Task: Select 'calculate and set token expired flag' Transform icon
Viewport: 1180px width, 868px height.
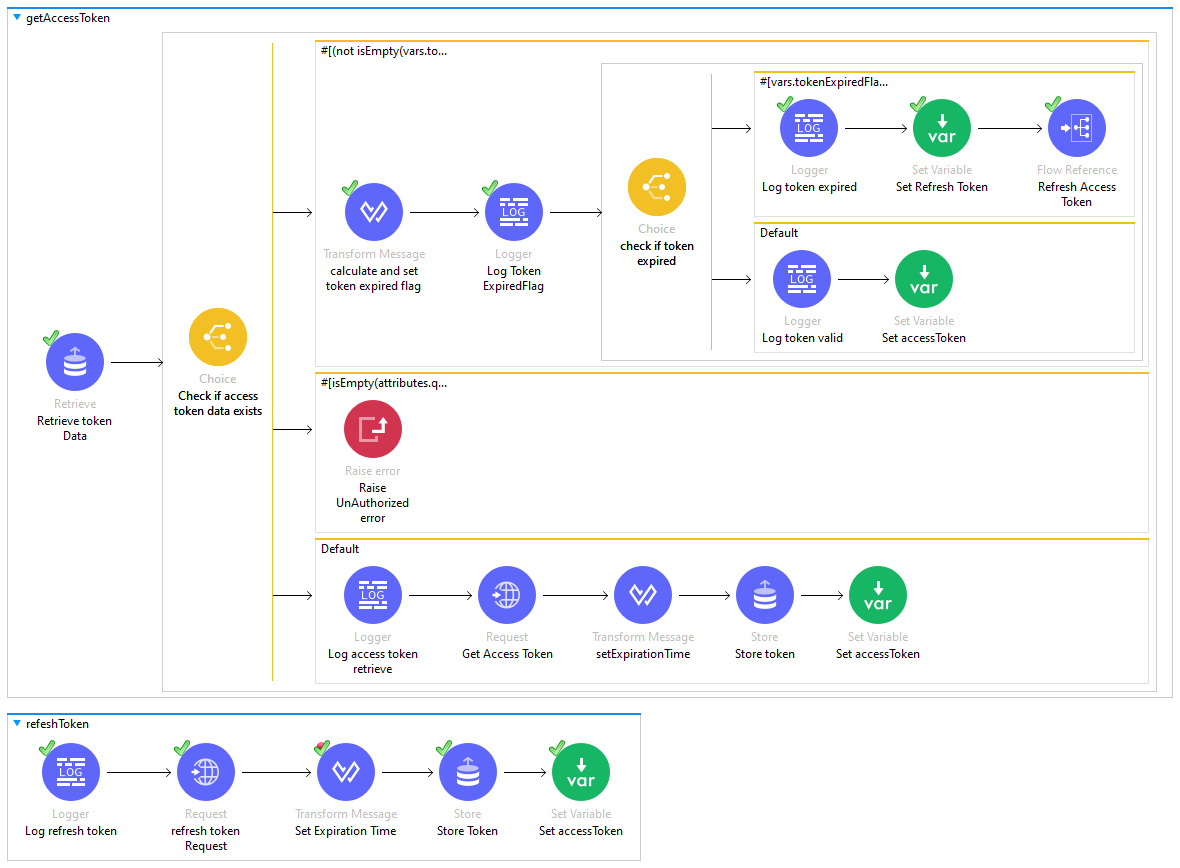Action: [373, 212]
